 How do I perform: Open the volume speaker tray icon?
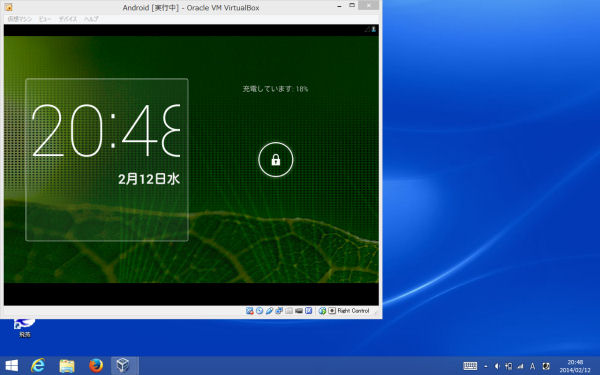[x=497, y=366]
